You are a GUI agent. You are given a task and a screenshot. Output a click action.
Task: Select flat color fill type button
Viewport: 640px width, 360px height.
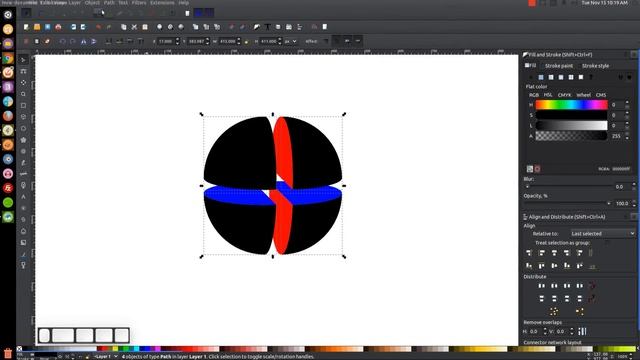click(x=541, y=77)
